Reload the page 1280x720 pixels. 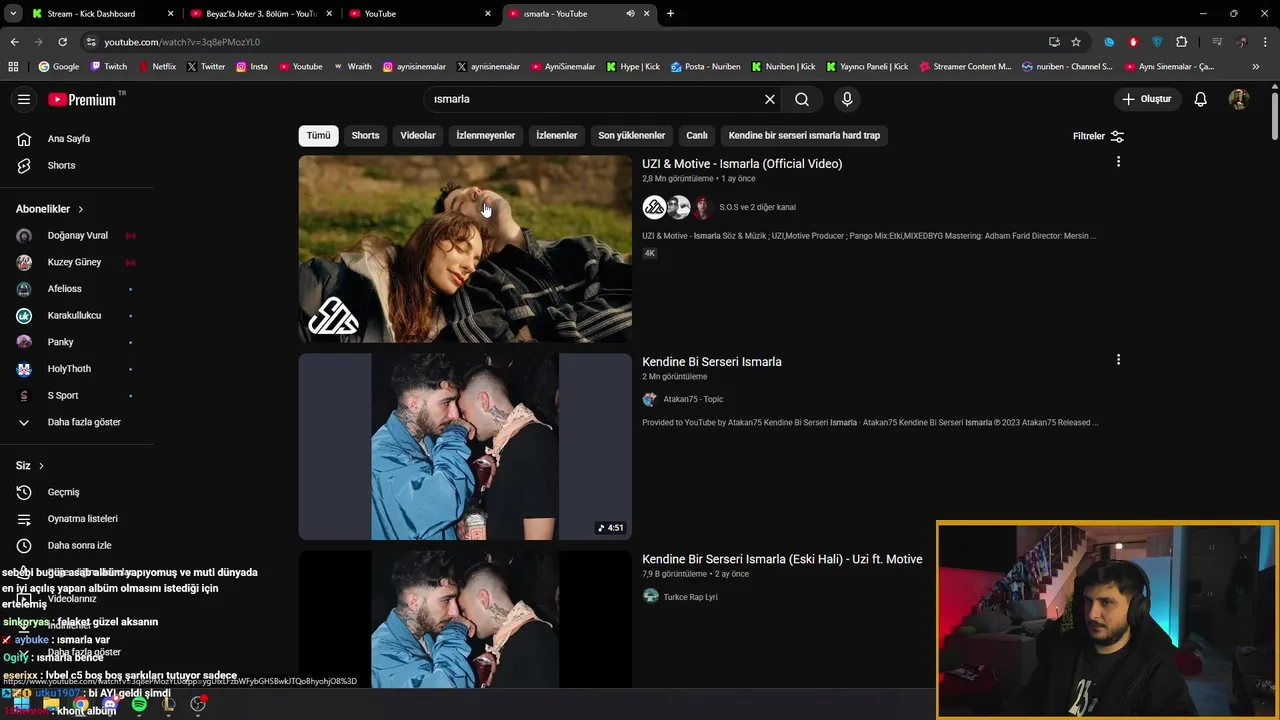(62, 42)
